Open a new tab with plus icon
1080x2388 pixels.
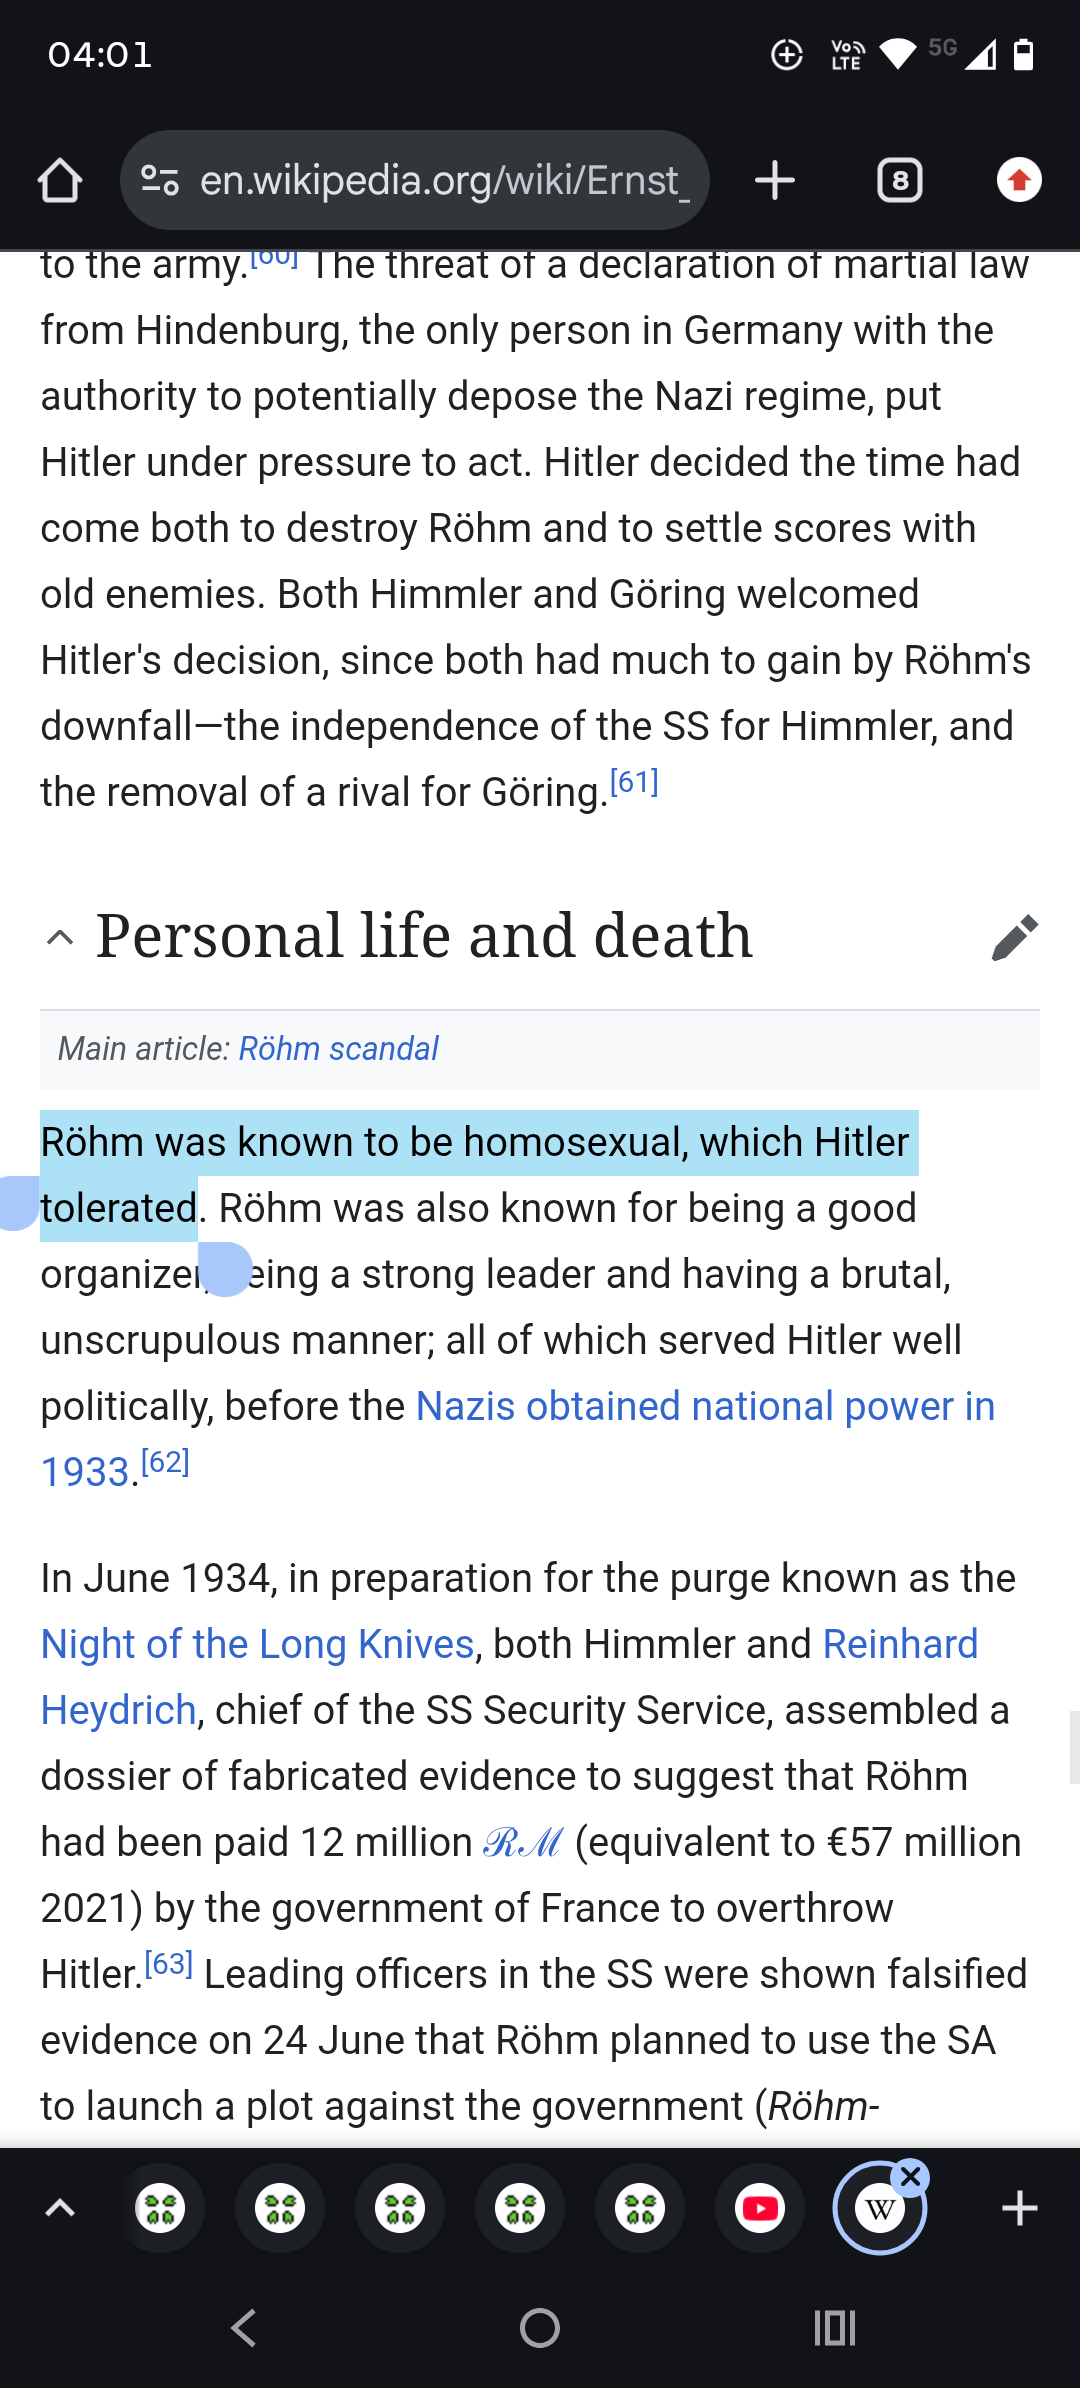click(774, 181)
